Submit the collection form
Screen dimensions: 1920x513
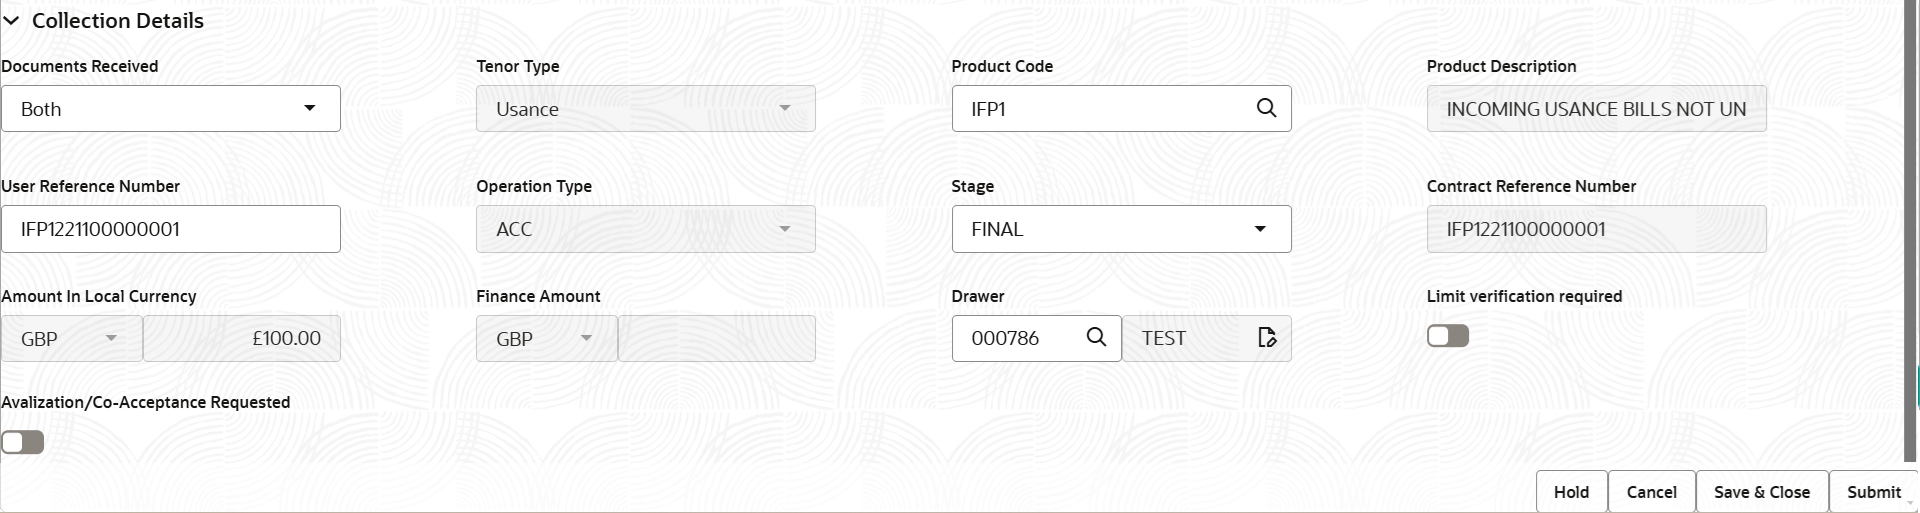(1873, 491)
